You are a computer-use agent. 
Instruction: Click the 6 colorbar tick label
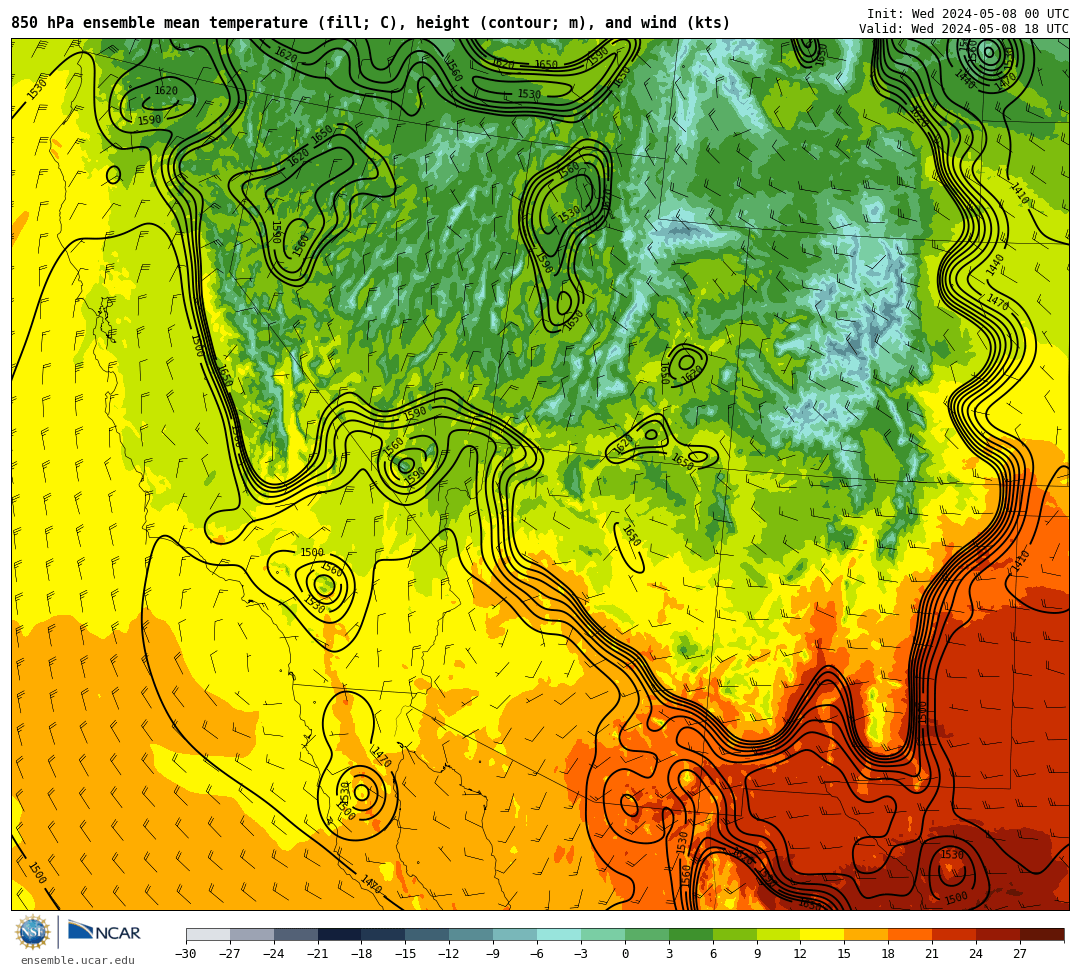(x=713, y=954)
